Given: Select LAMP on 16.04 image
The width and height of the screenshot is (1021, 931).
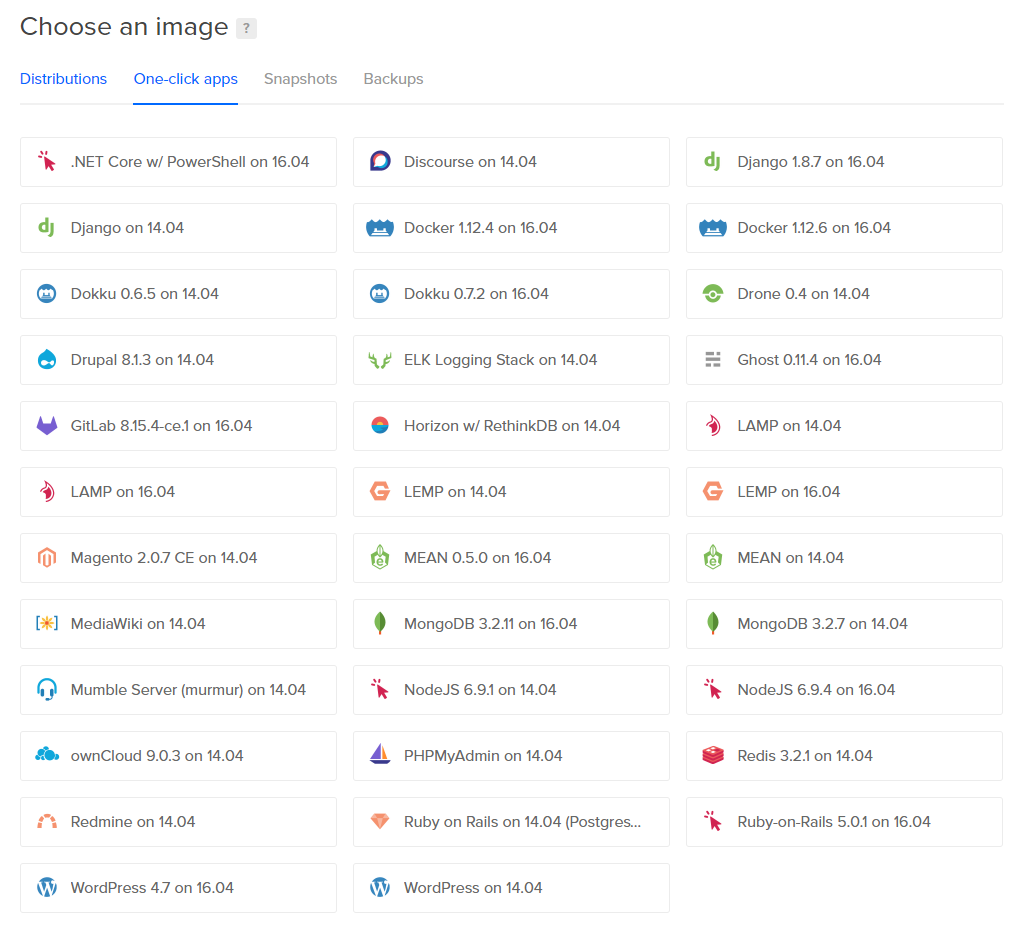Looking at the screenshot, I should coord(178,492).
